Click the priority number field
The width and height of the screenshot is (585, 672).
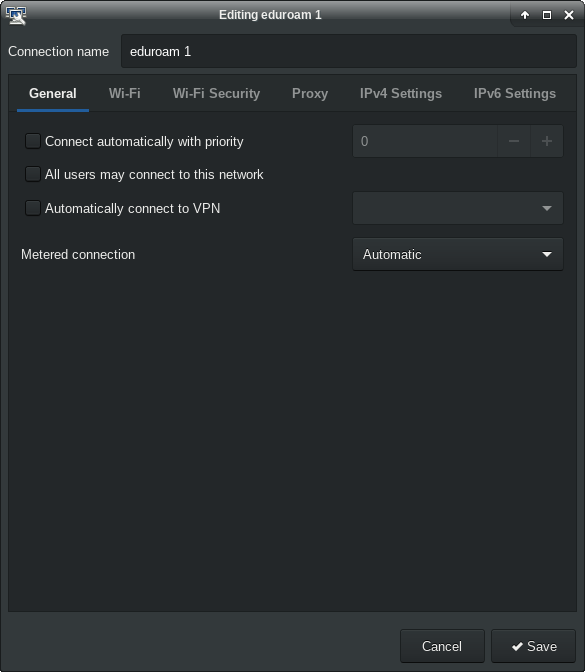pos(425,141)
